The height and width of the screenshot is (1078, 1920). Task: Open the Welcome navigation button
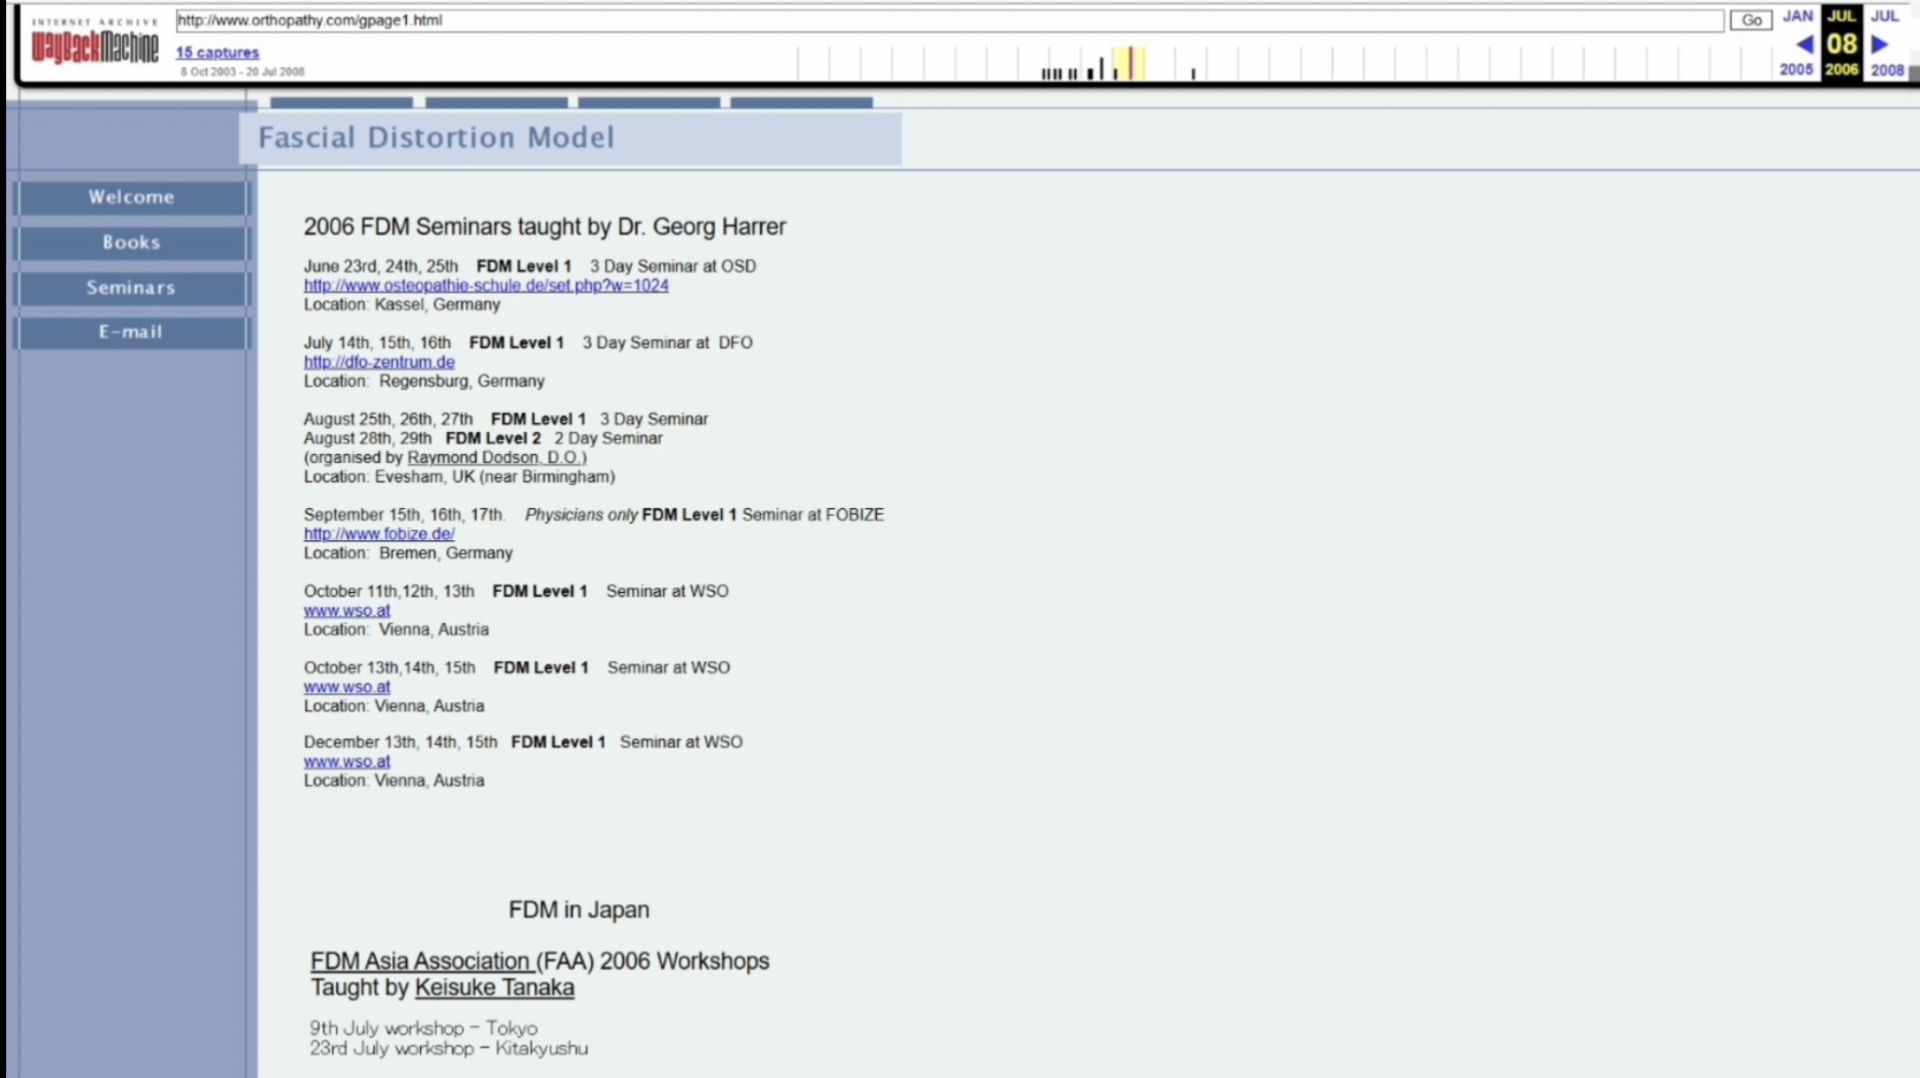(x=131, y=197)
